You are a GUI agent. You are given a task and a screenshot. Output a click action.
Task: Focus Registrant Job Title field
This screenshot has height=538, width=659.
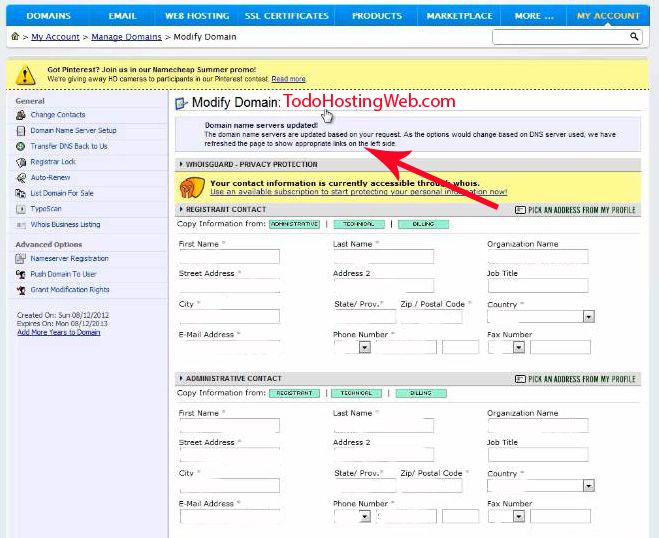[x=538, y=286]
